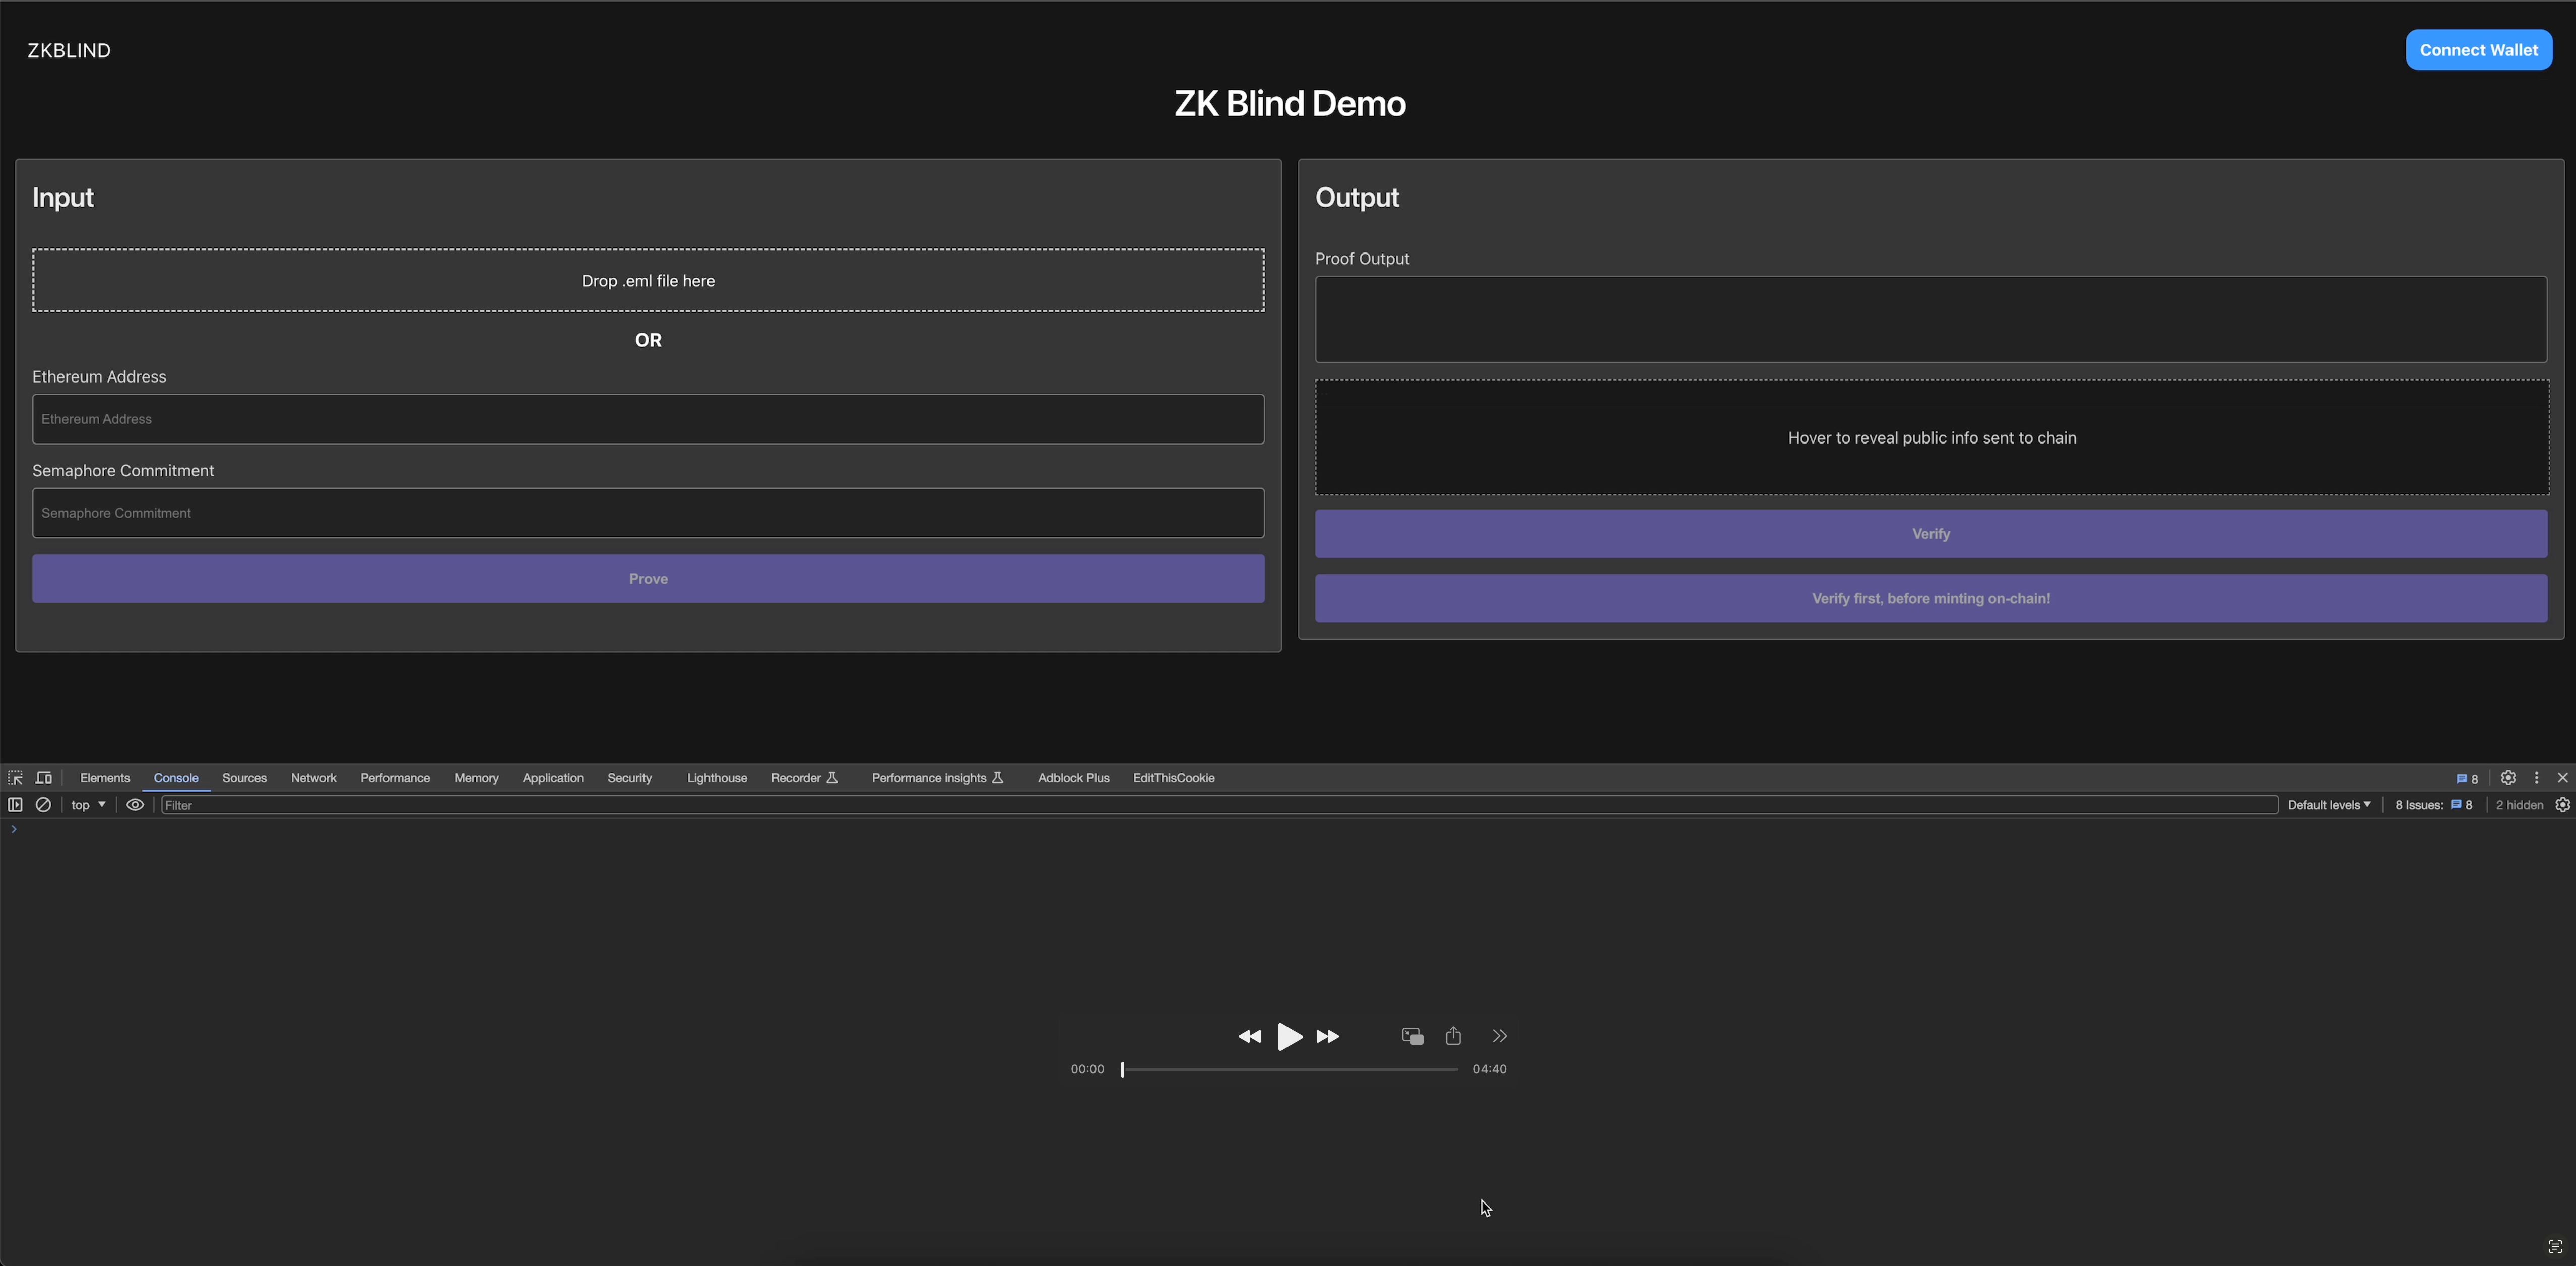Open the Default levels dropdown

coord(2329,805)
